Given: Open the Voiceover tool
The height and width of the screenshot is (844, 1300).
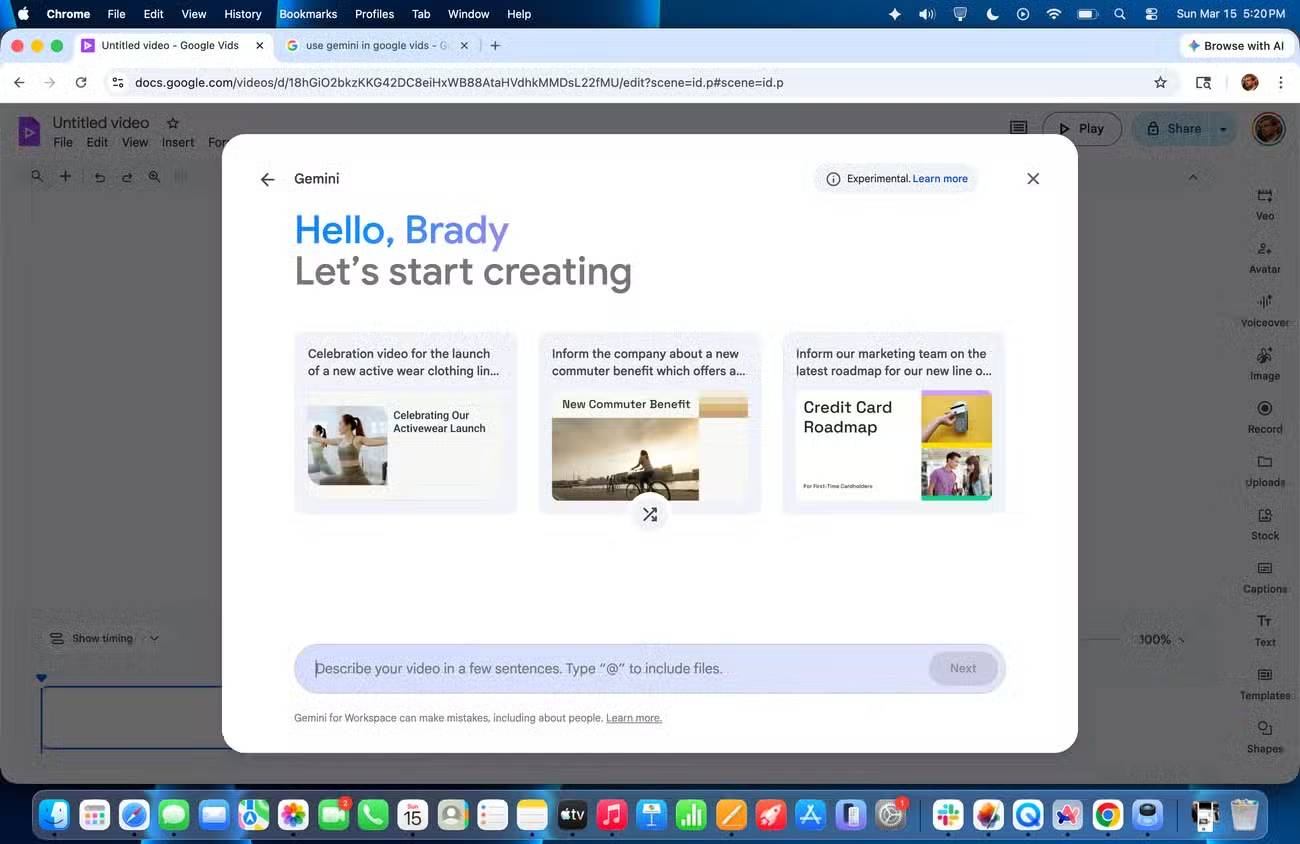Looking at the screenshot, I should click(x=1265, y=310).
